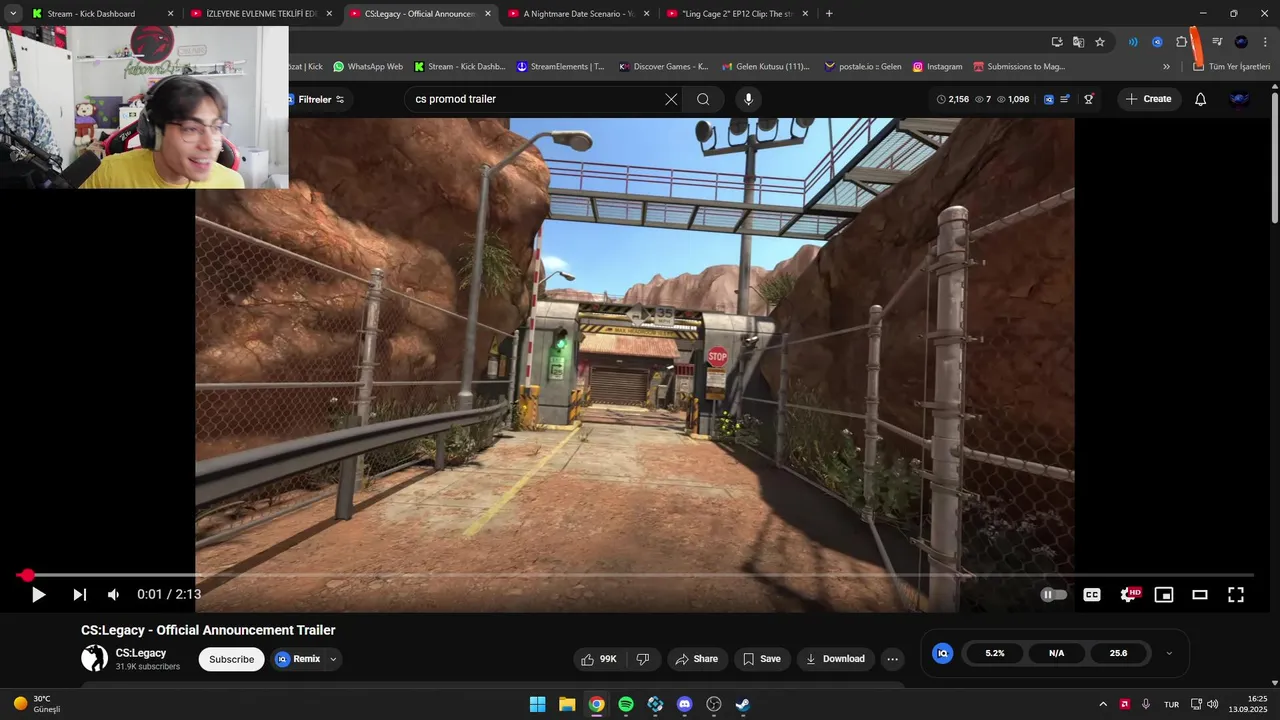
Task: Click vidIQ trophy icon in header
Action: pyautogui.click(x=1088, y=99)
